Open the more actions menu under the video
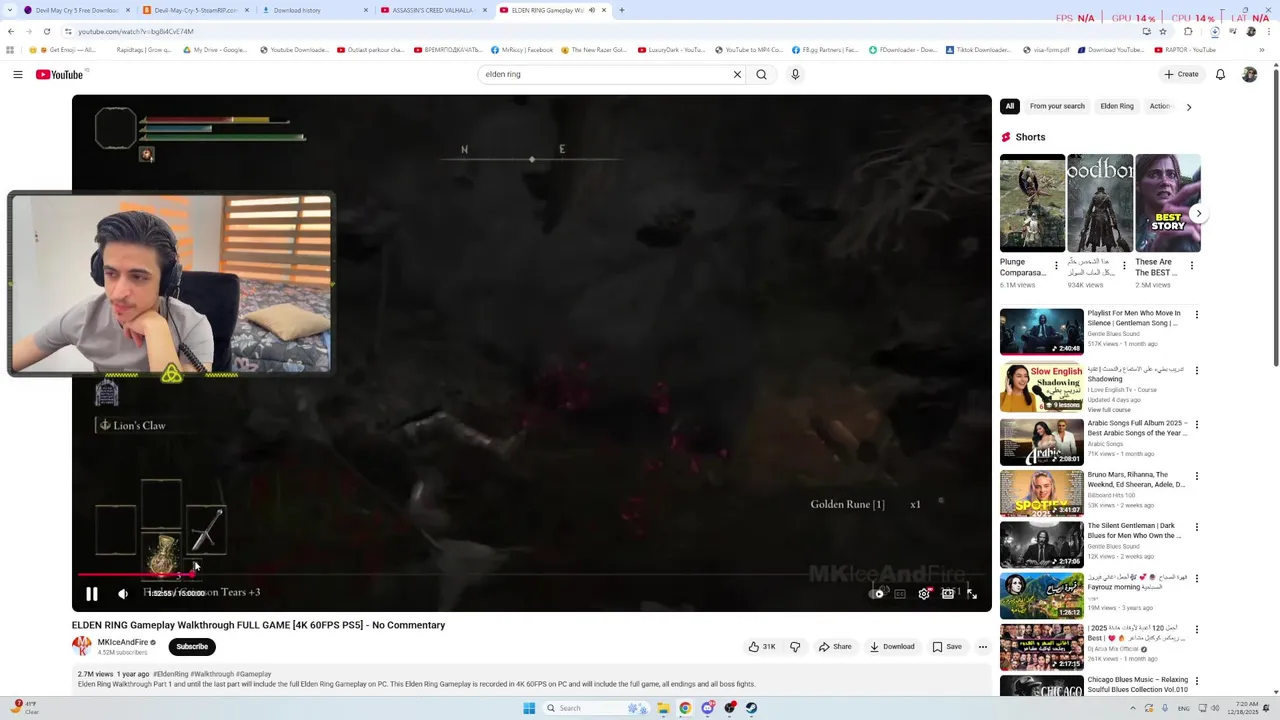 click(982, 647)
